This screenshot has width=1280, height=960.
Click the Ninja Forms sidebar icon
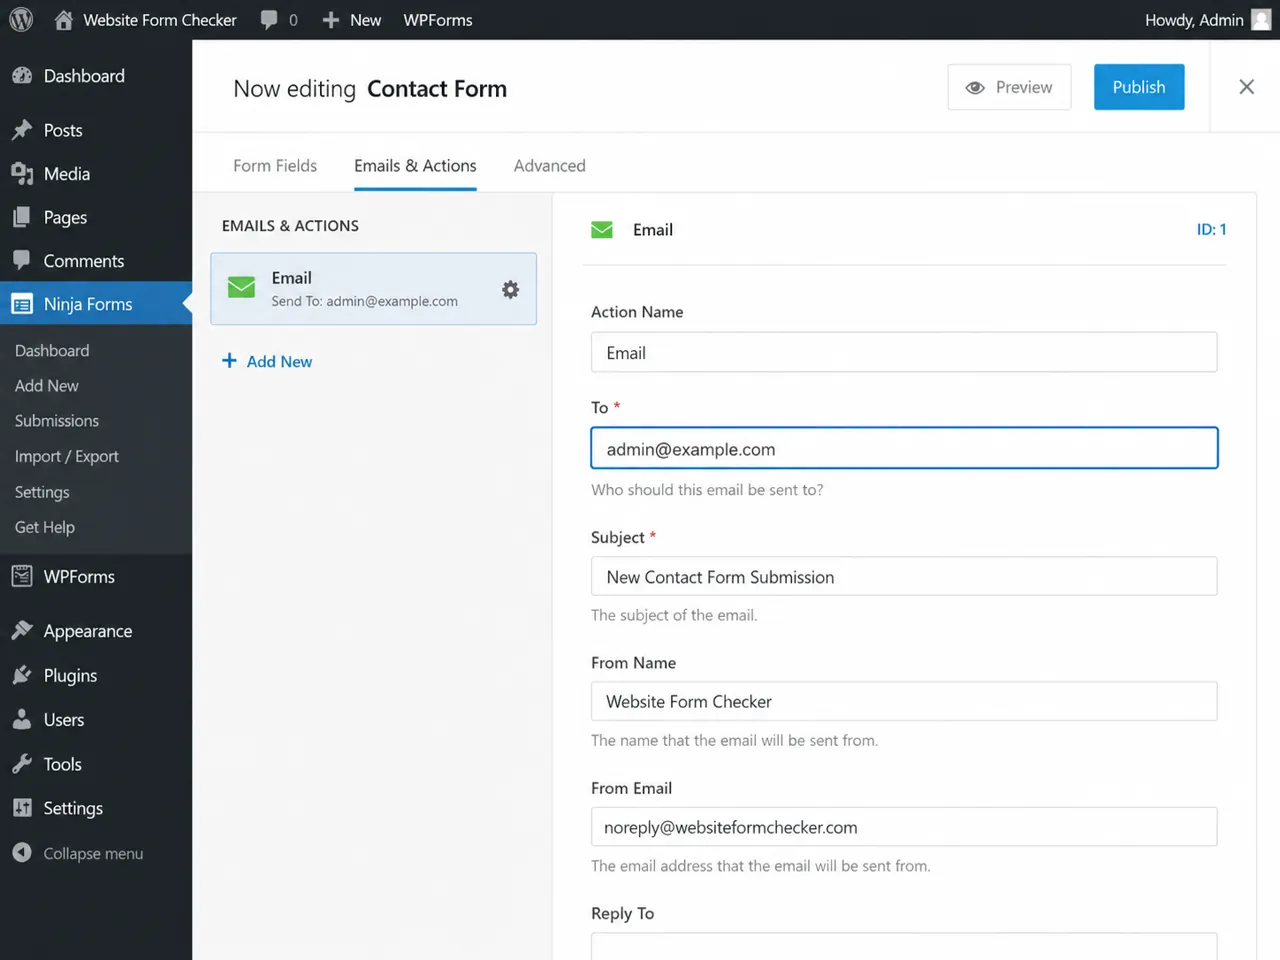click(22, 304)
